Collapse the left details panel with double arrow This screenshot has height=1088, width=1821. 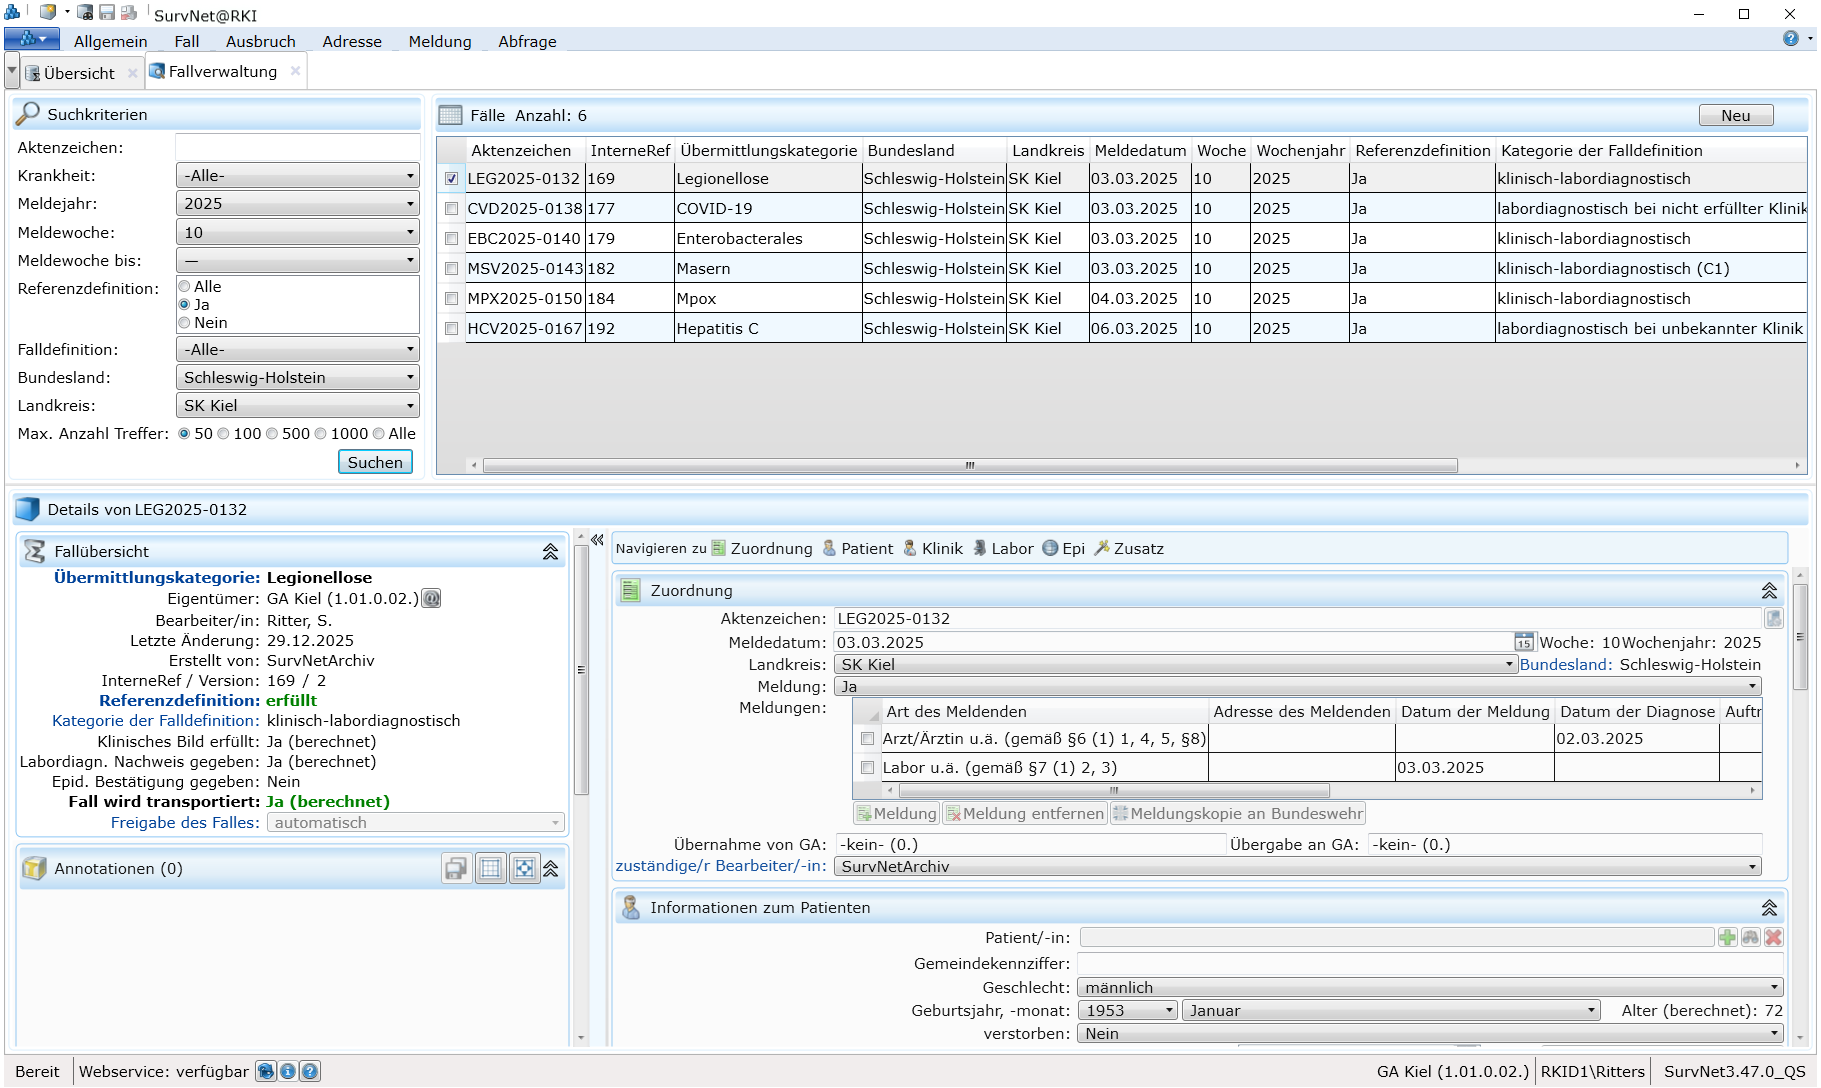[x=597, y=540]
